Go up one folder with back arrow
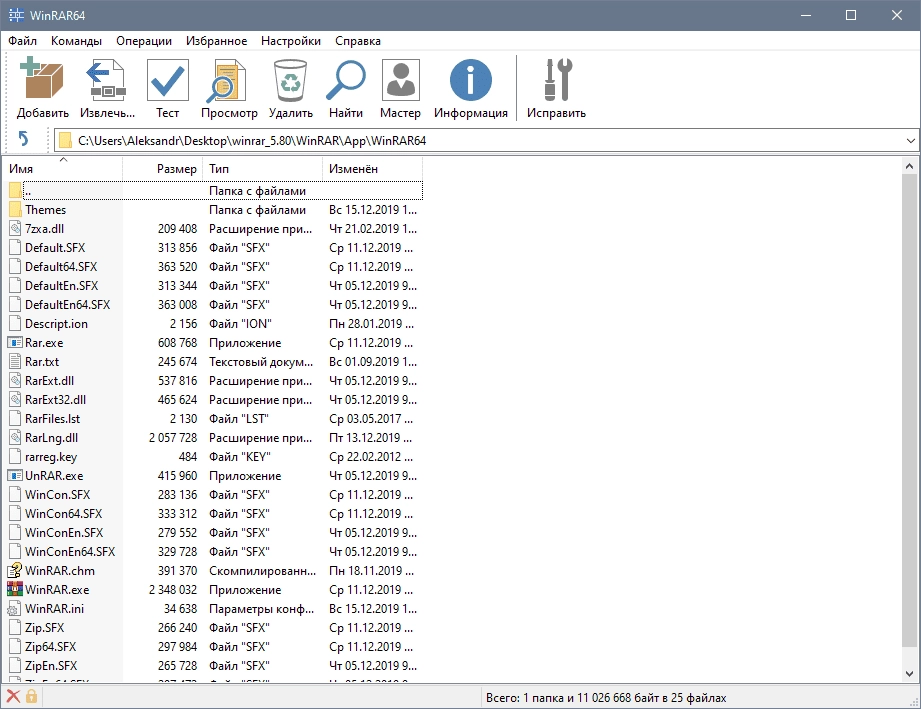 point(23,139)
